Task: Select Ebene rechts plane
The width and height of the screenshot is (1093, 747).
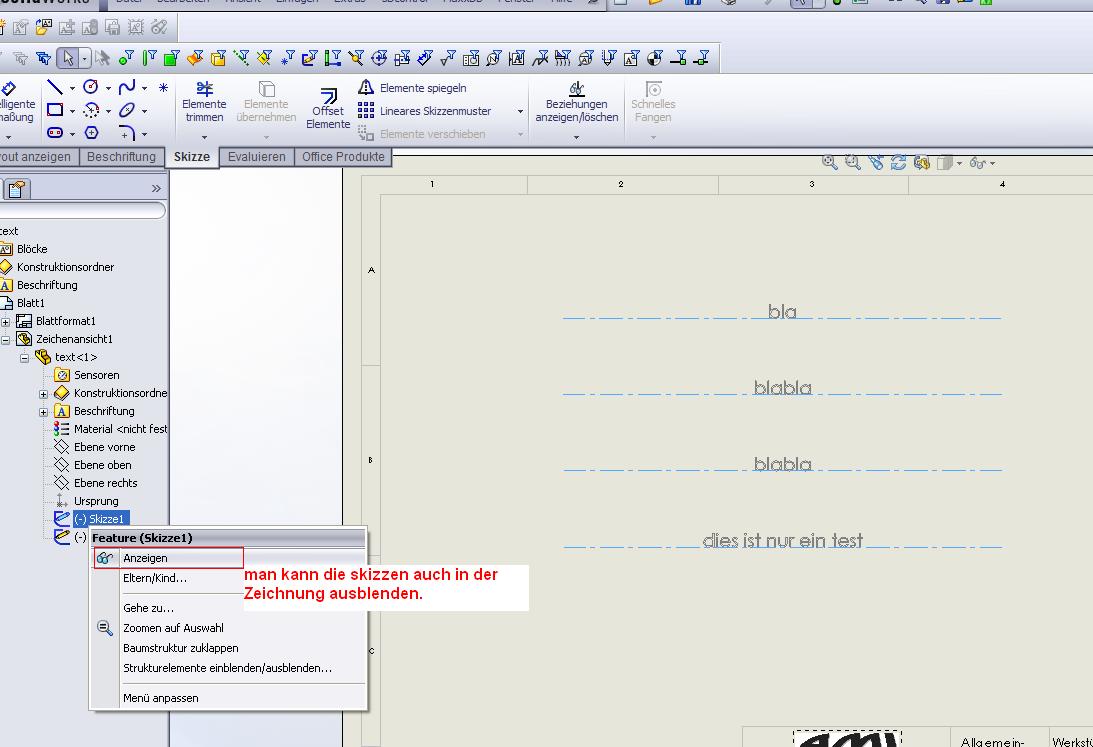Action: (105, 484)
